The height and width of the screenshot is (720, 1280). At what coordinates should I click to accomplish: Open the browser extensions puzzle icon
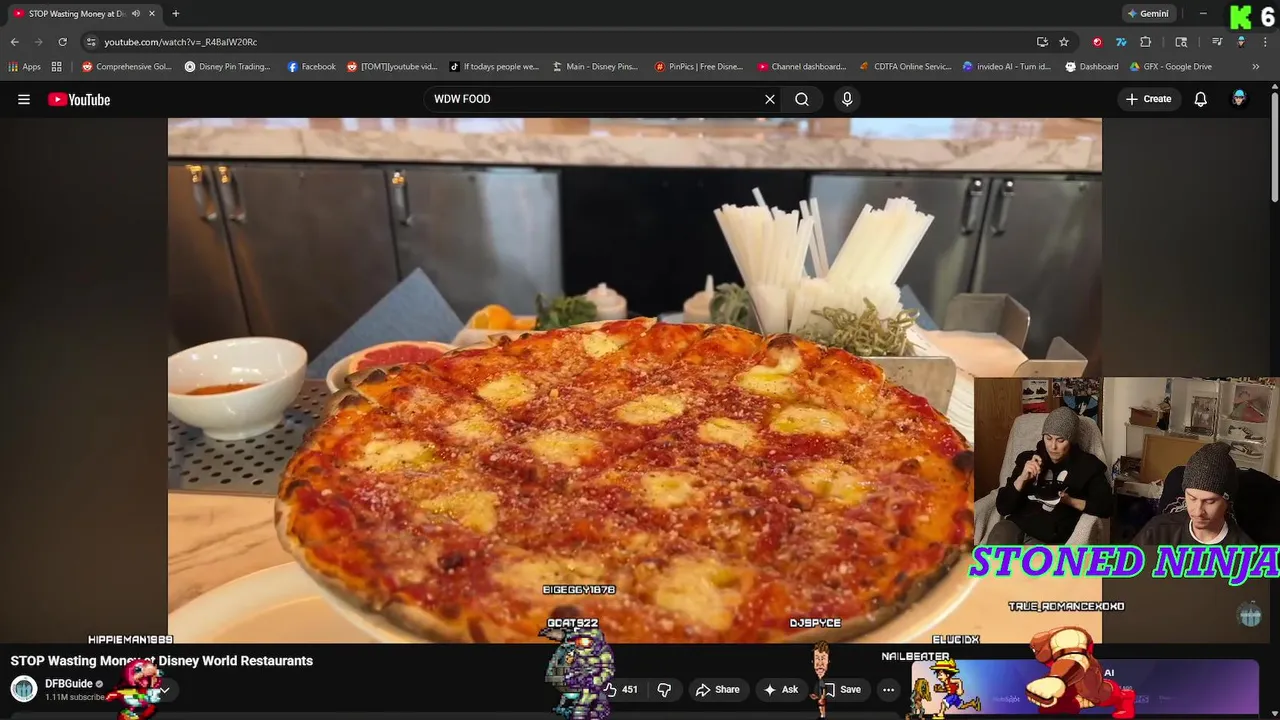(x=1146, y=42)
